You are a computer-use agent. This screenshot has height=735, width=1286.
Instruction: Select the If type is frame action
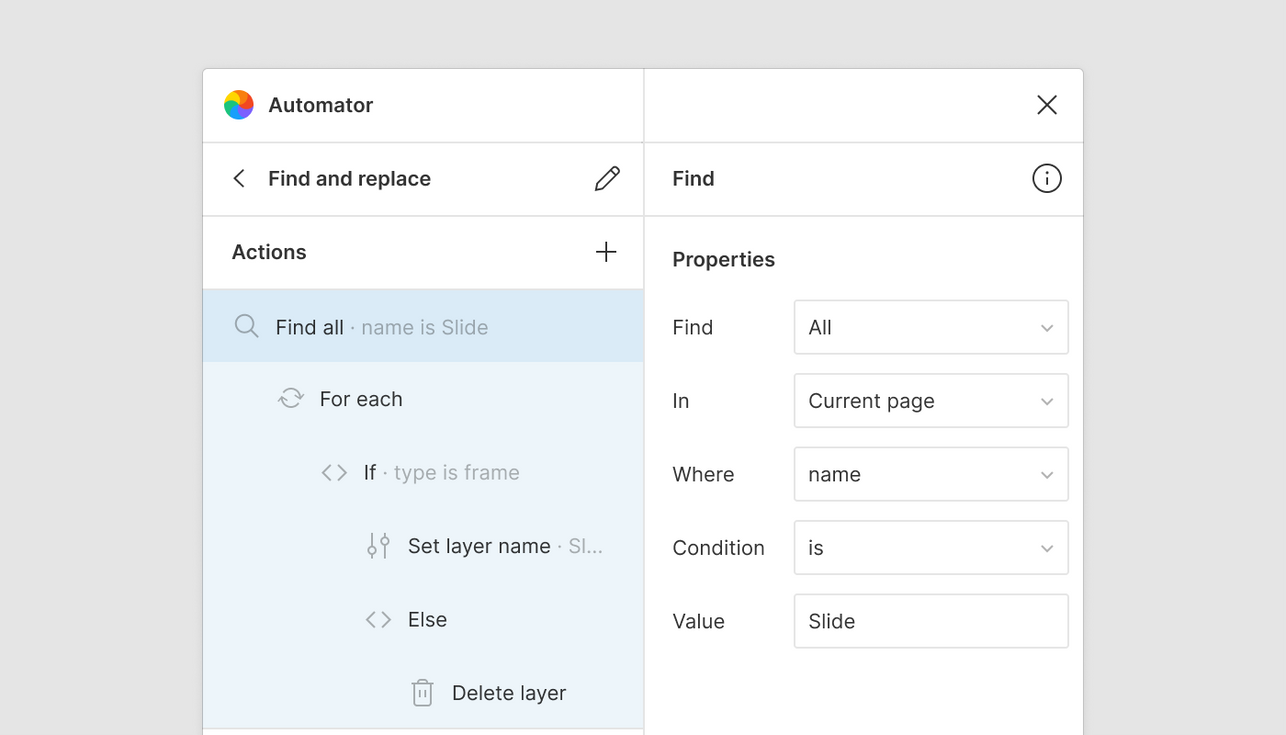tap(441, 473)
